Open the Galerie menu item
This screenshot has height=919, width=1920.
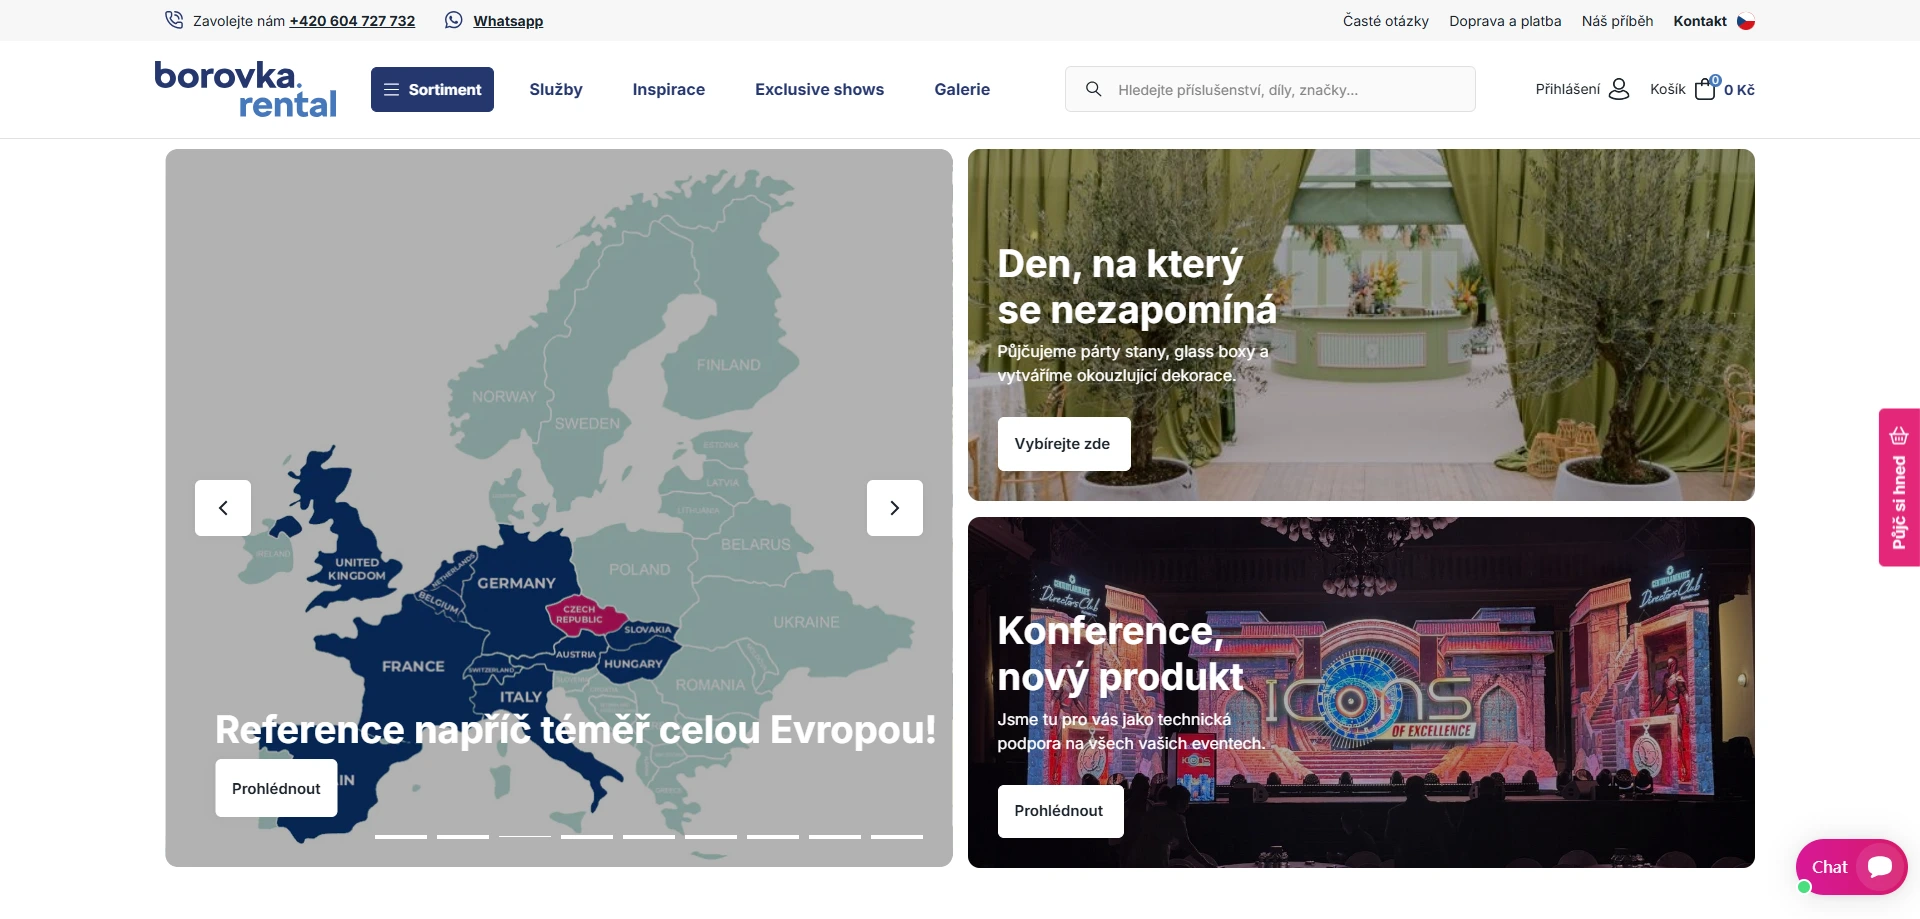pyautogui.click(x=962, y=89)
